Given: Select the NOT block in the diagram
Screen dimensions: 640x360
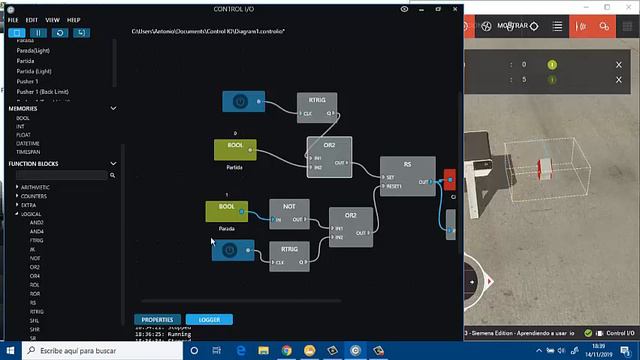Looking at the screenshot, I should point(289,214).
